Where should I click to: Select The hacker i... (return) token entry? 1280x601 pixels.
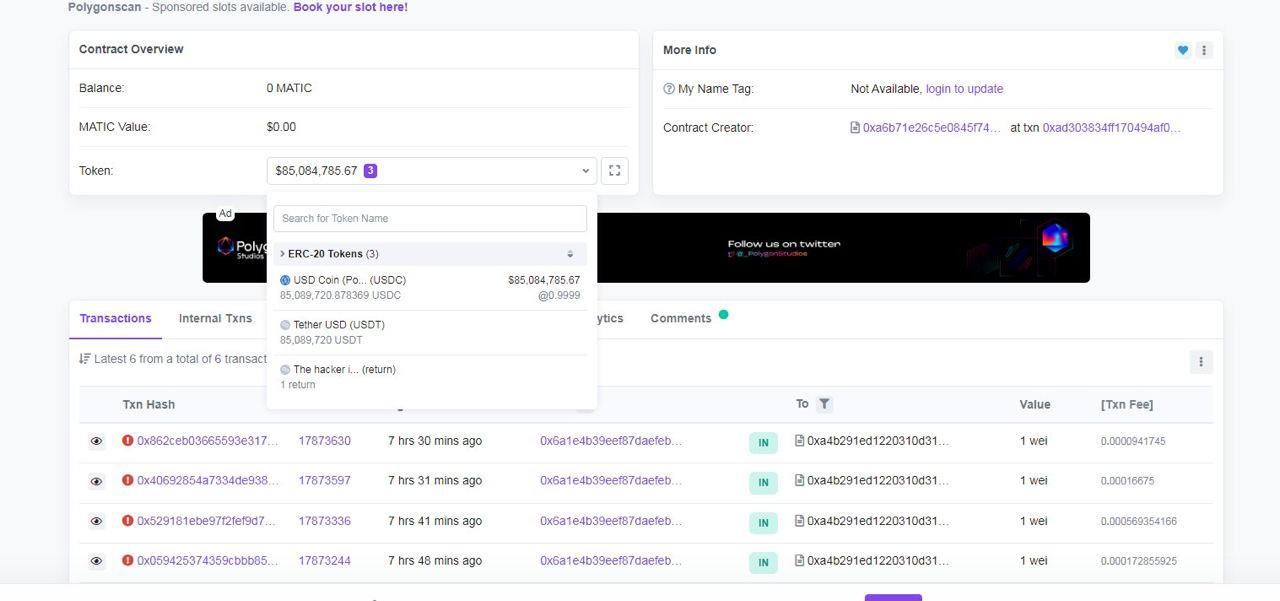coord(430,377)
